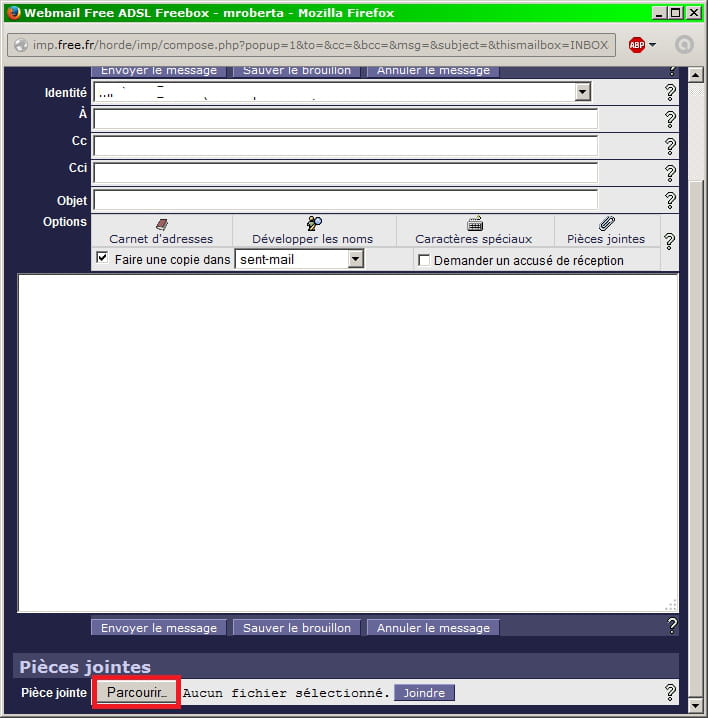Image resolution: width=708 pixels, height=718 pixels.
Task: Click in the Cci field
Action: coord(345,173)
